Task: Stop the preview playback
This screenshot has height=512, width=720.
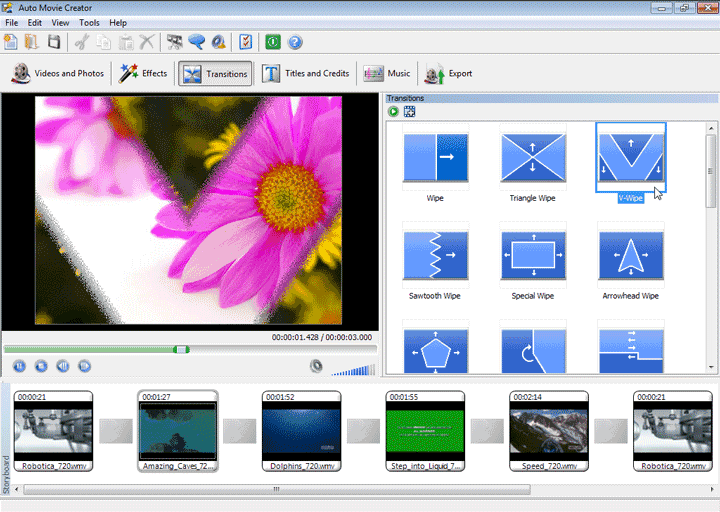Action: pyautogui.click(x=41, y=366)
